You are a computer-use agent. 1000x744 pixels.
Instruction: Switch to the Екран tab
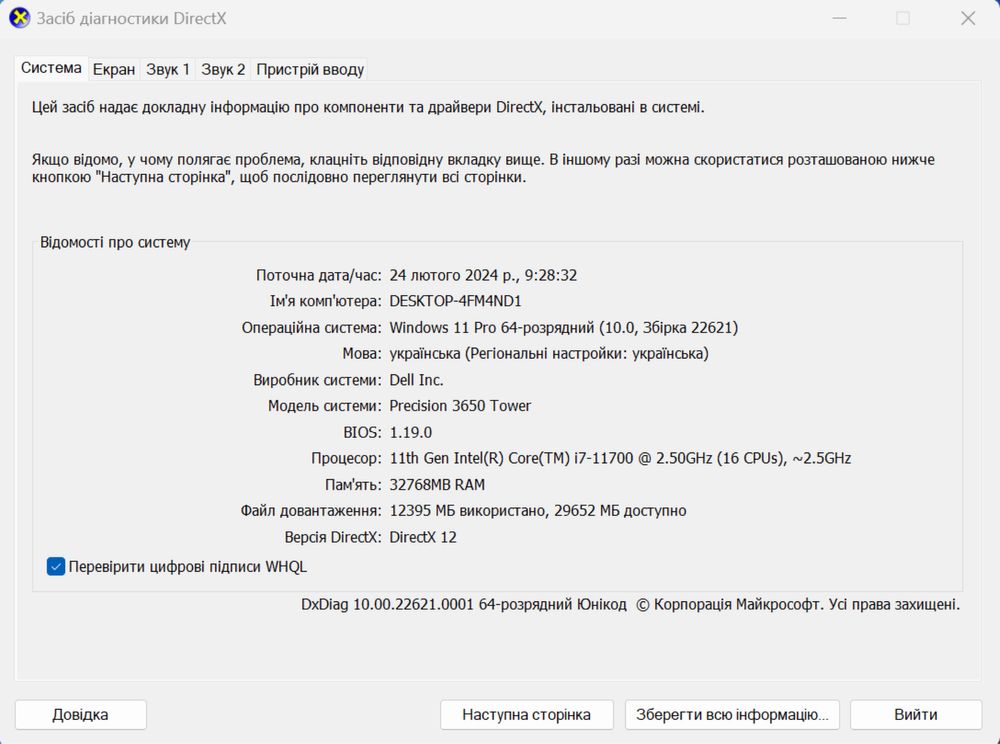(x=114, y=69)
